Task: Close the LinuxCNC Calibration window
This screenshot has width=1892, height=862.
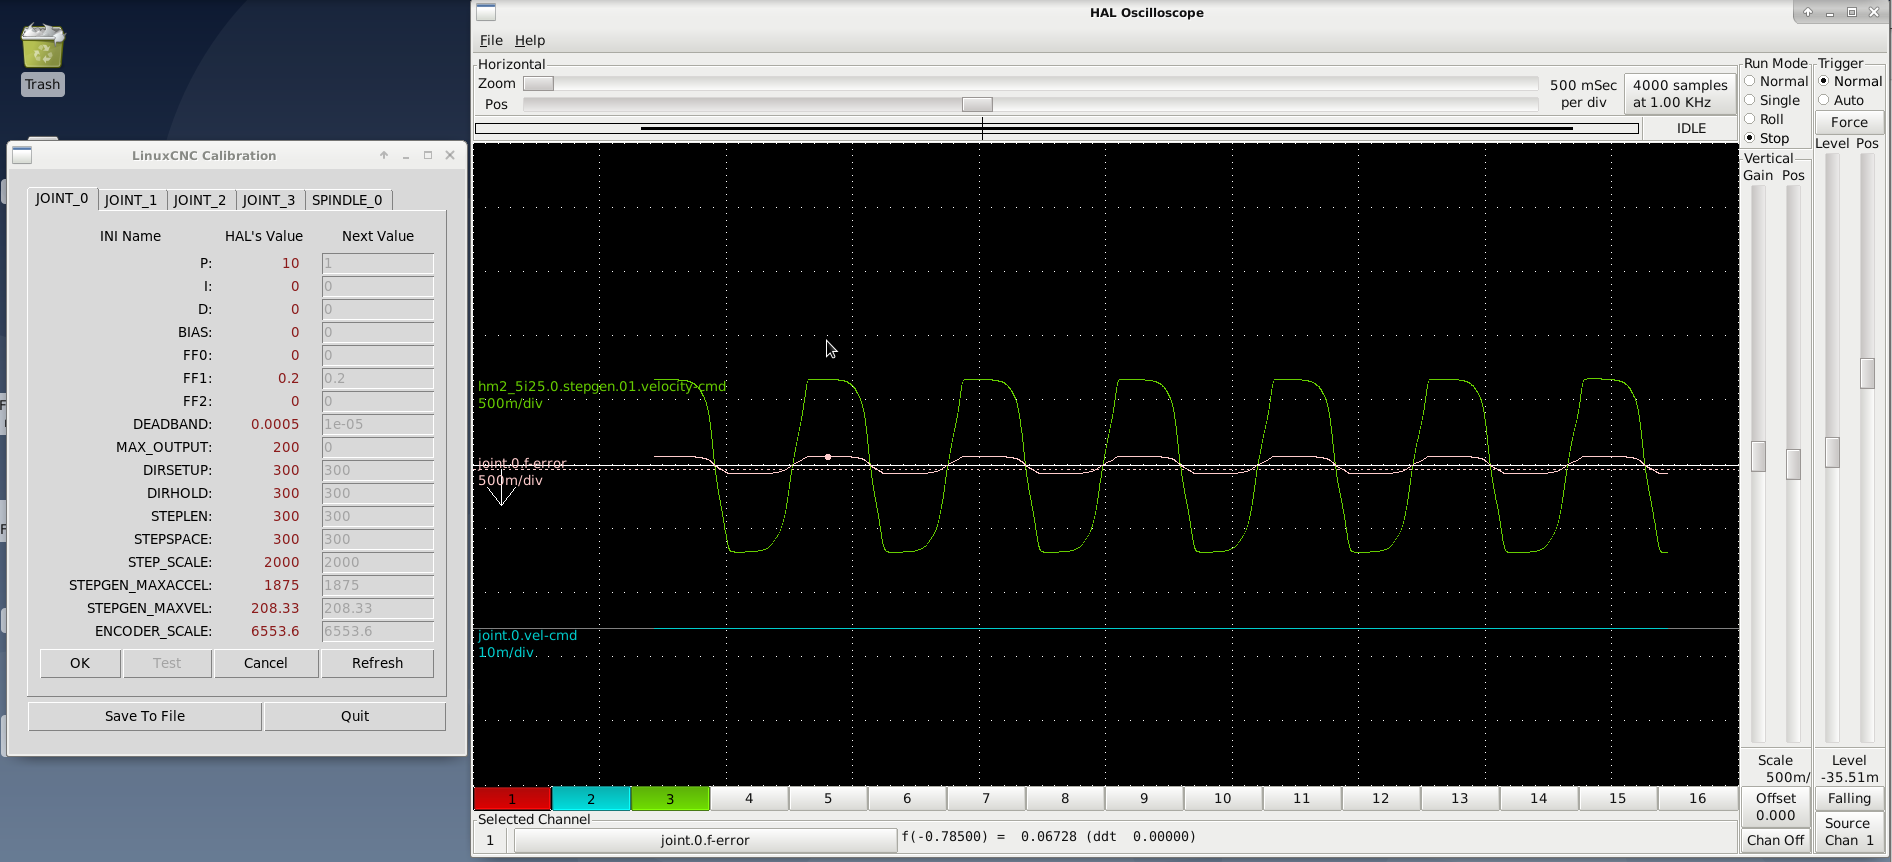Action: pos(450,155)
